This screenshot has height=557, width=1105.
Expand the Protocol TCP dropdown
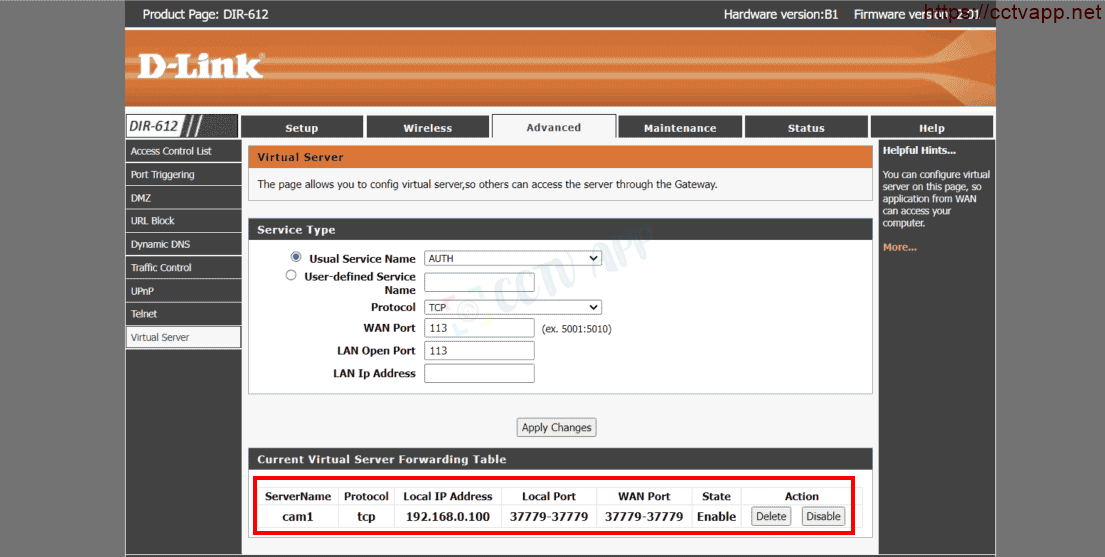[x=512, y=307]
